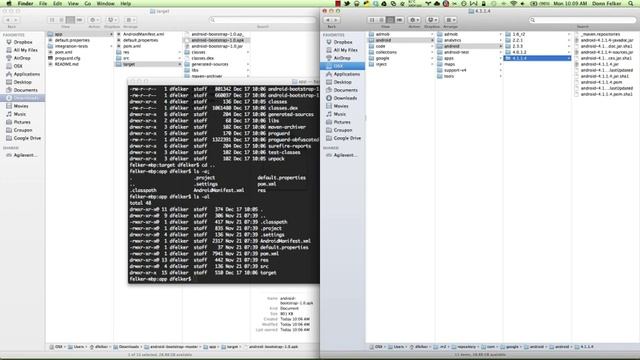Go forward in the target Finder window
Image resolution: width=640 pixels, height=360 pixels.
16,20
